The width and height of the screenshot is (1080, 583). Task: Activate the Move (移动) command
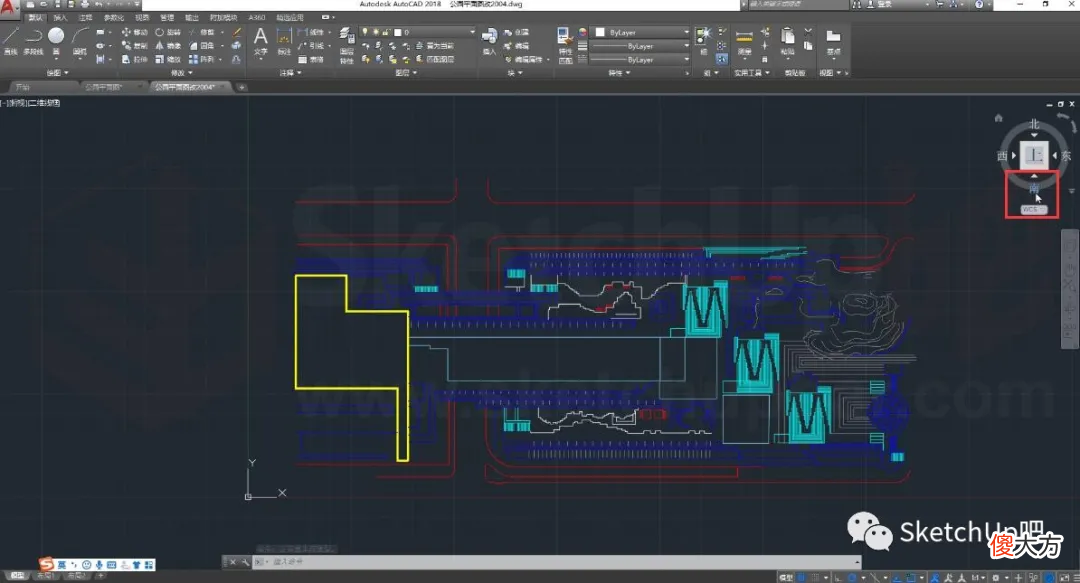tap(134, 32)
